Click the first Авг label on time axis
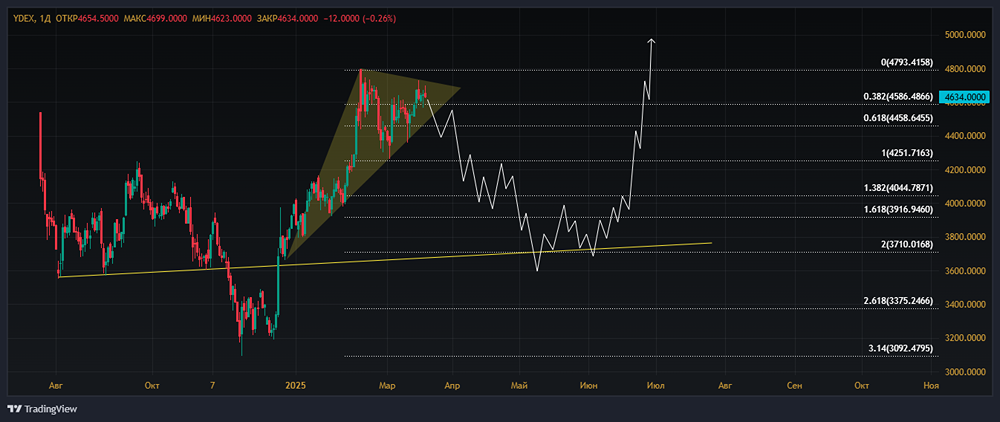The width and height of the screenshot is (1000, 422). (x=56, y=386)
